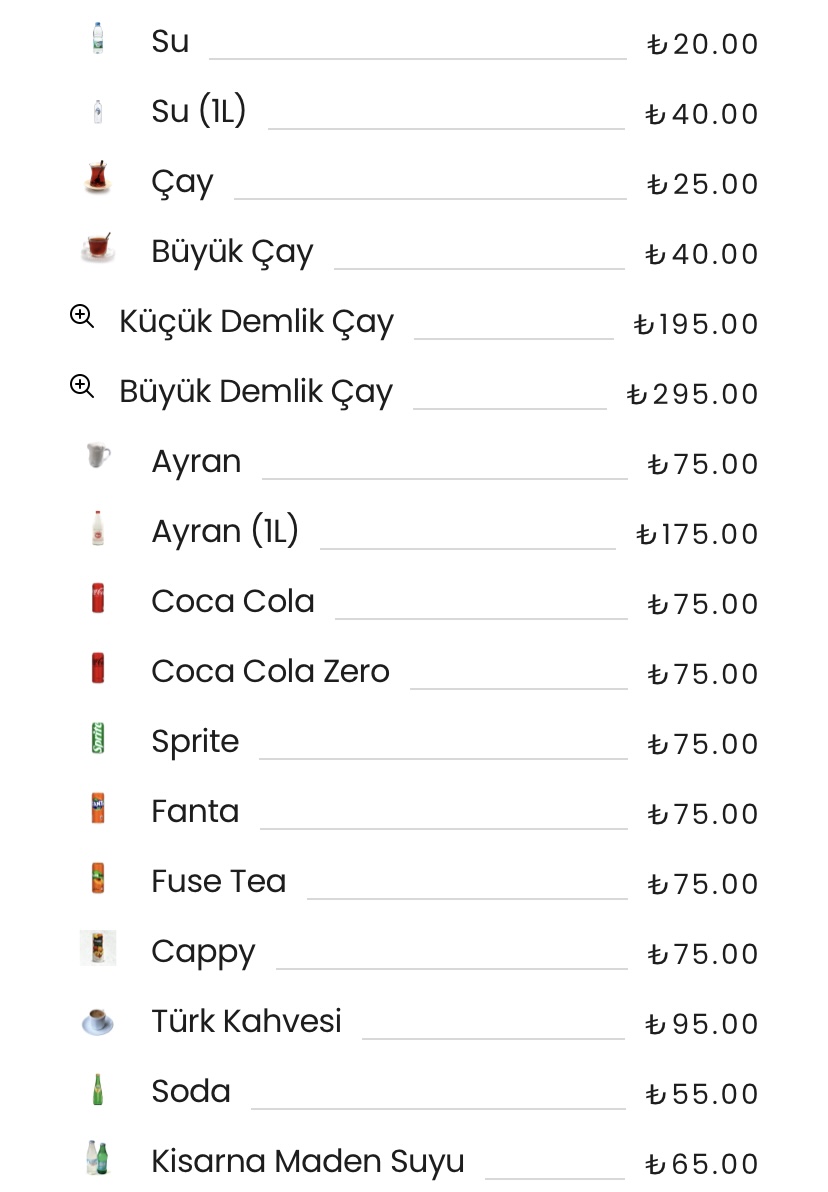Click the ₺295.00 price of Büyük Demlik Çay
Image resolution: width=828 pixels, height=1192 pixels.
[x=692, y=394]
